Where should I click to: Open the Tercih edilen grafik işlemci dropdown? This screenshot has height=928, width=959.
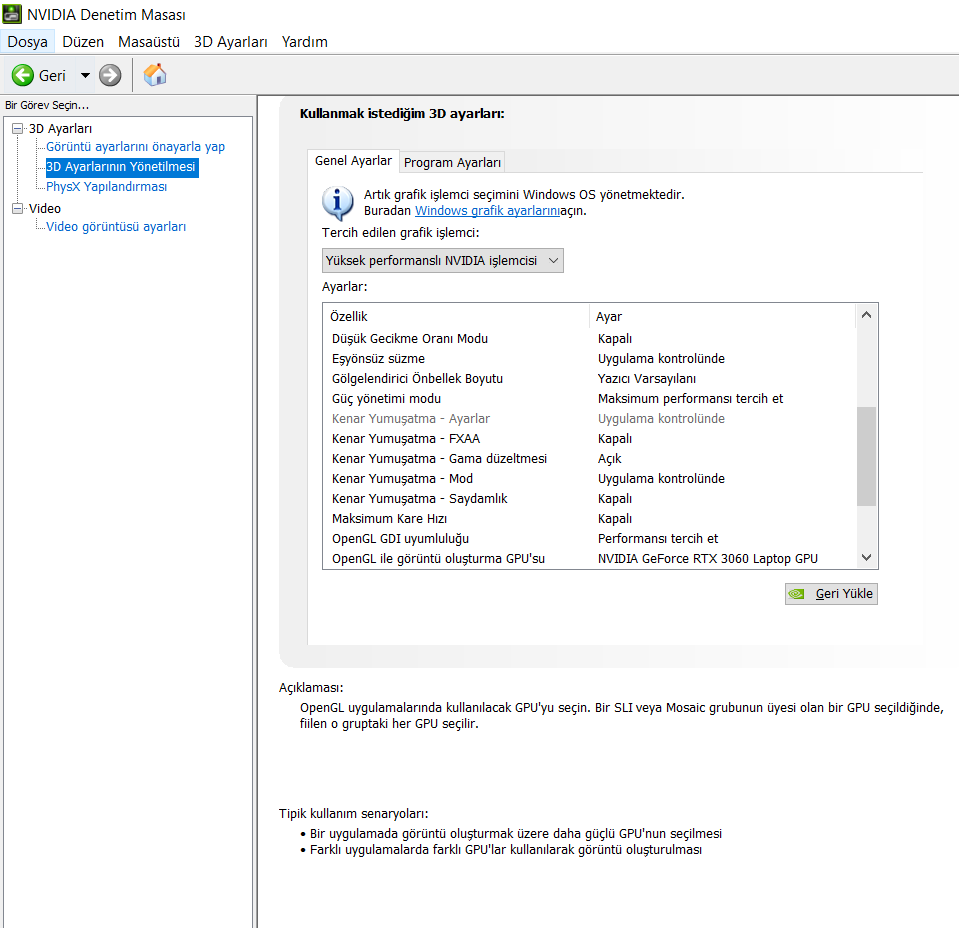tap(442, 261)
